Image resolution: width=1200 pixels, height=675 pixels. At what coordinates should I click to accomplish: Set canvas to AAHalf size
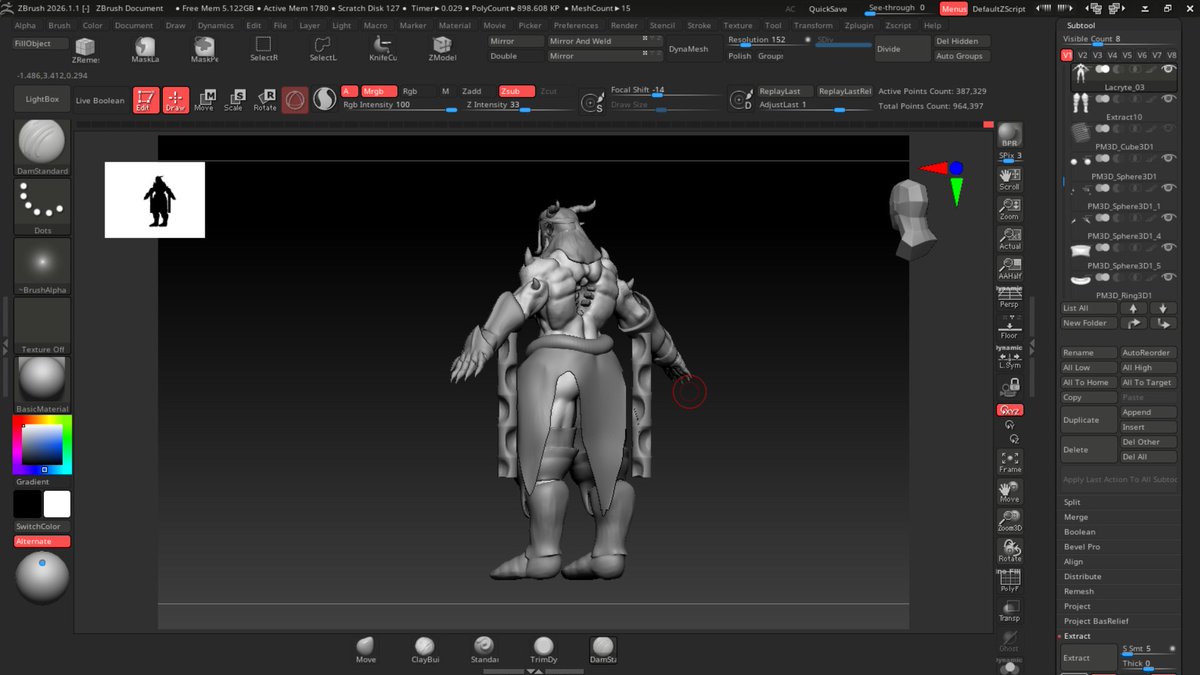1010,269
